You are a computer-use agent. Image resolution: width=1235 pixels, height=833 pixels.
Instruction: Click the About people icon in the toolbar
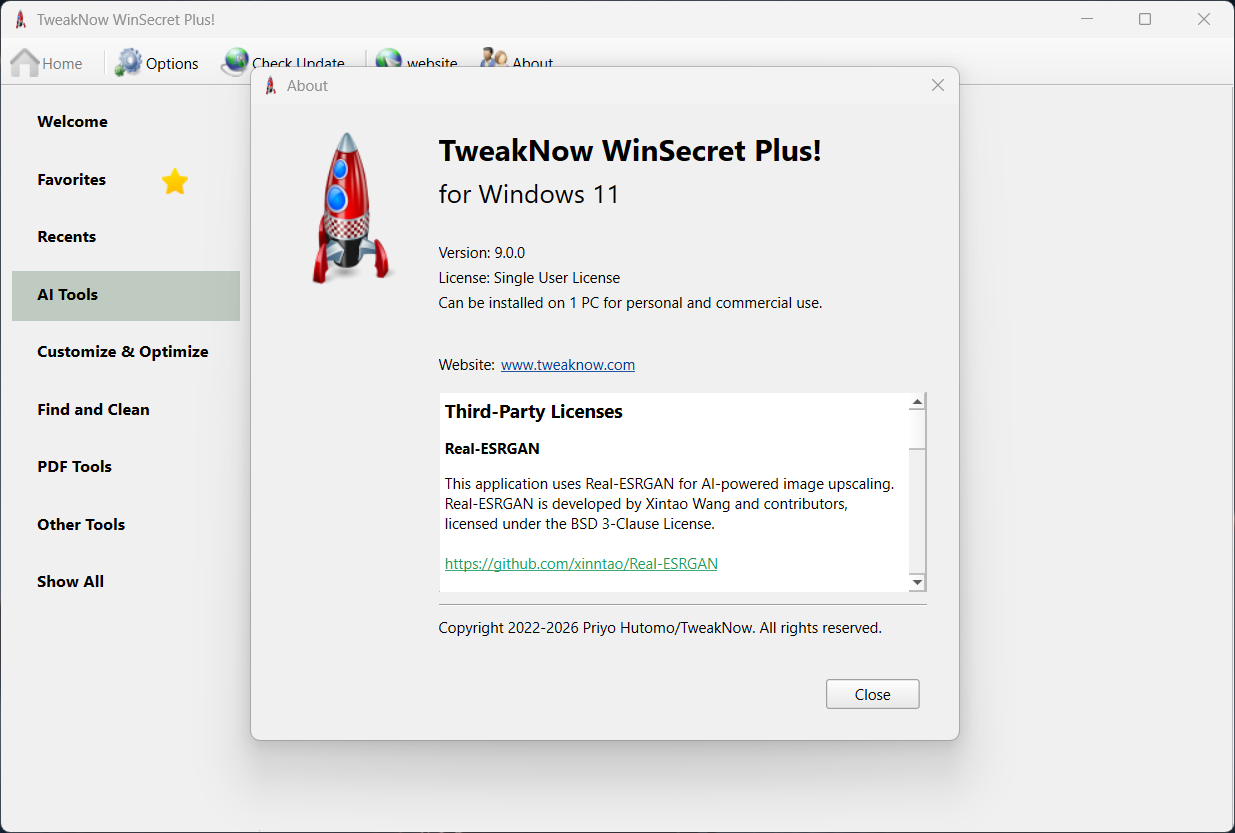[493, 59]
